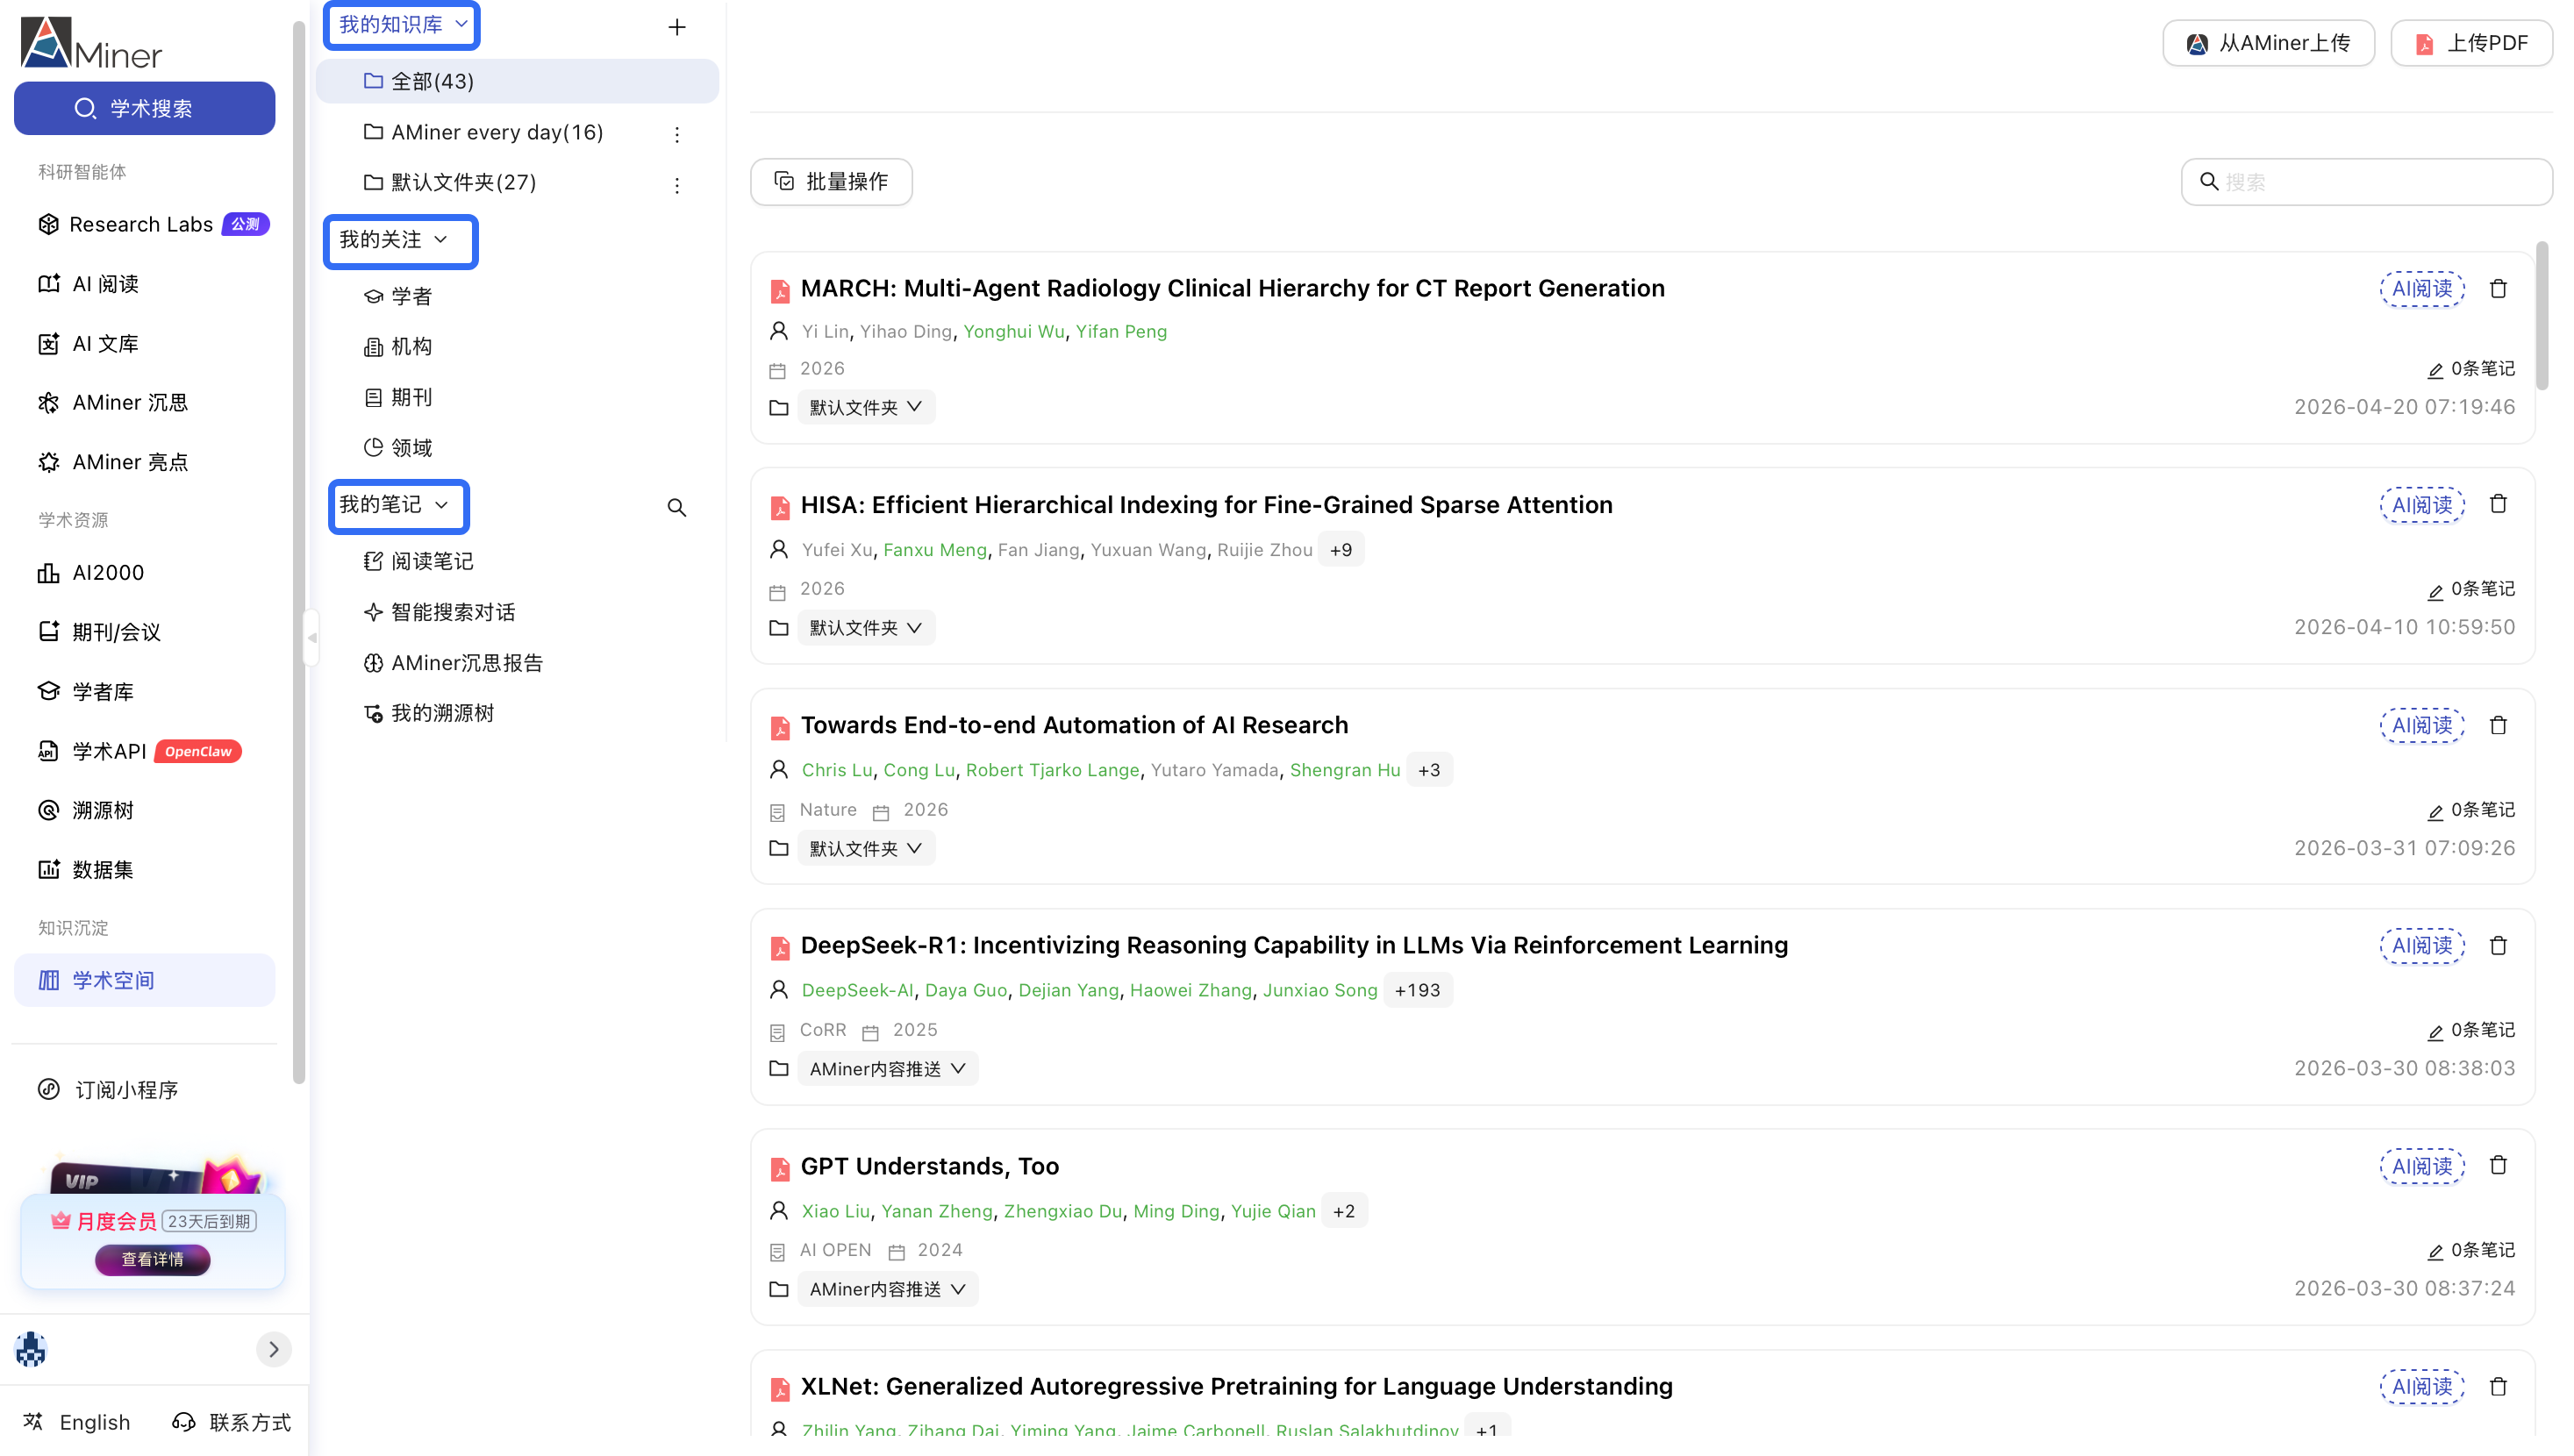
Task: Click the paper list vertical scrollbar
Action: click(2541, 315)
